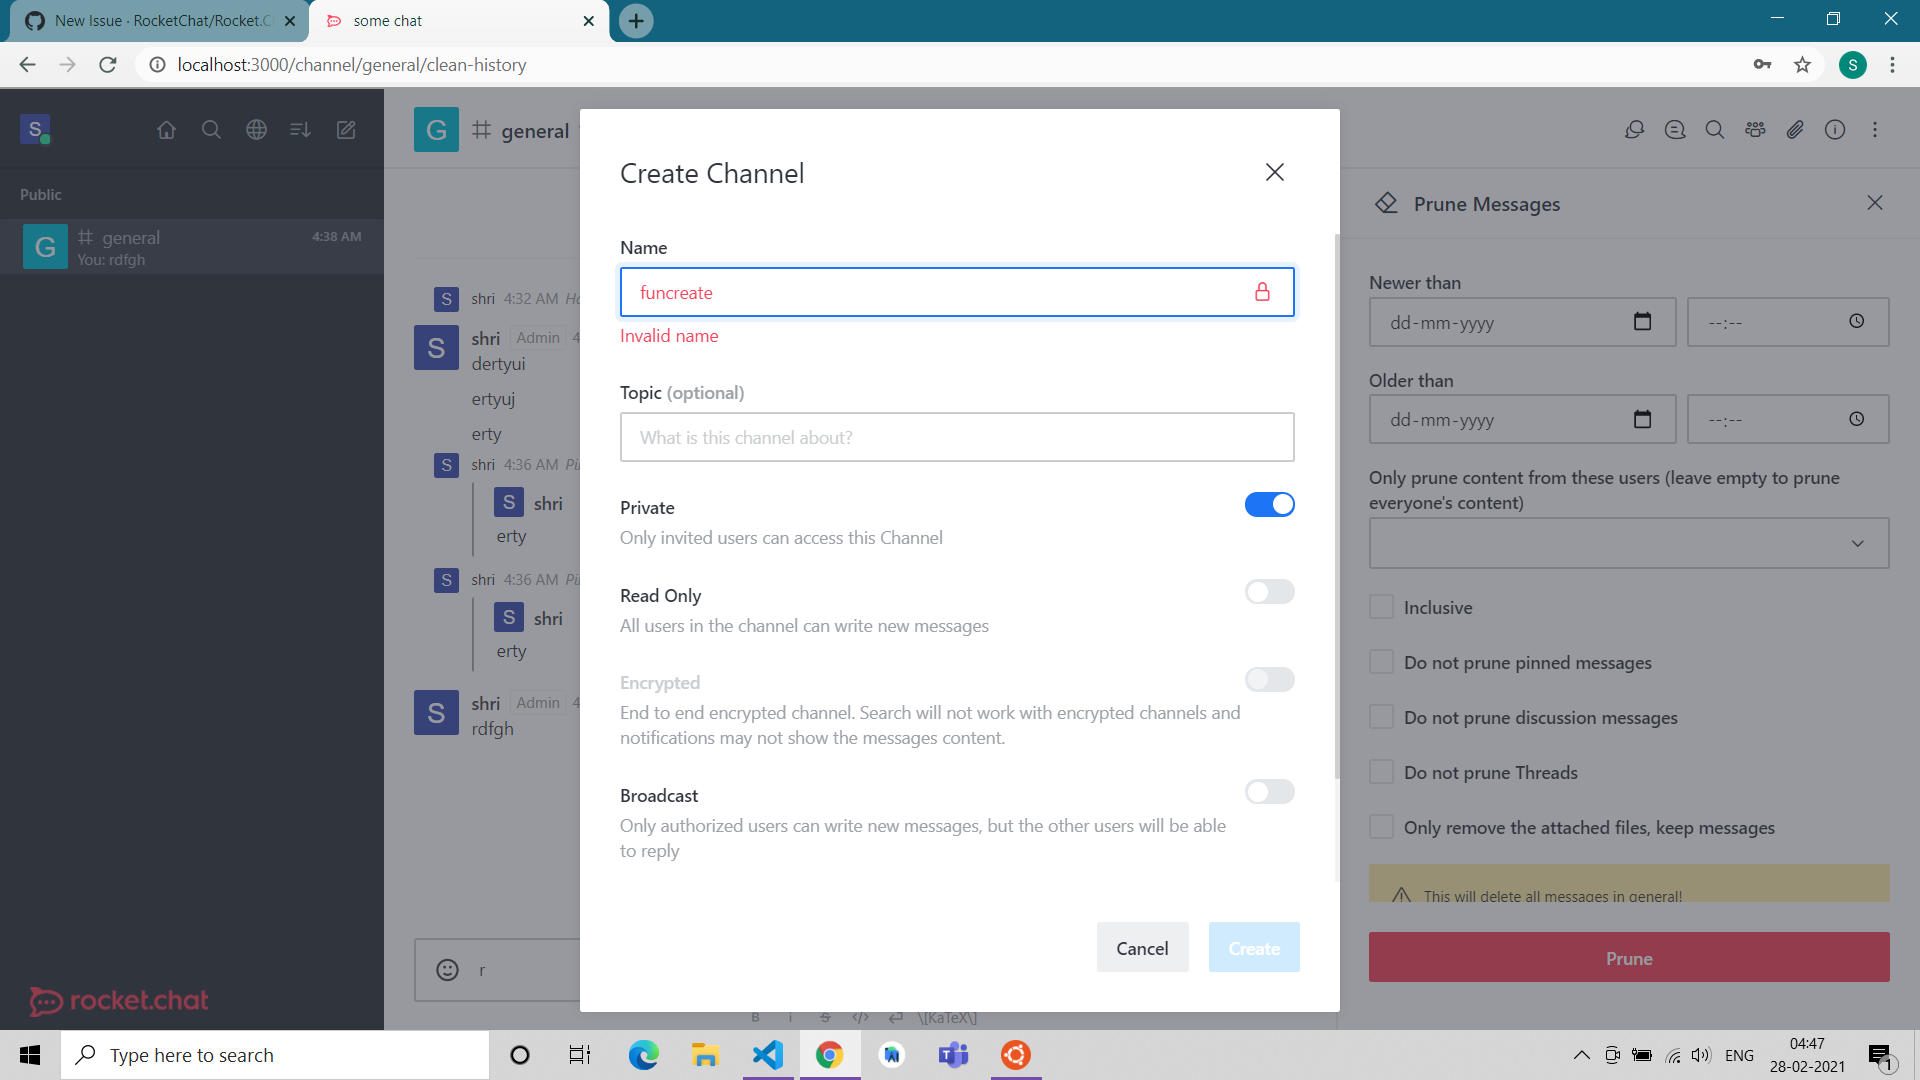Image resolution: width=1920 pixels, height=1080 pixels.
Task: Enable the Broadcast toggle
Action: pos(1269,792)
